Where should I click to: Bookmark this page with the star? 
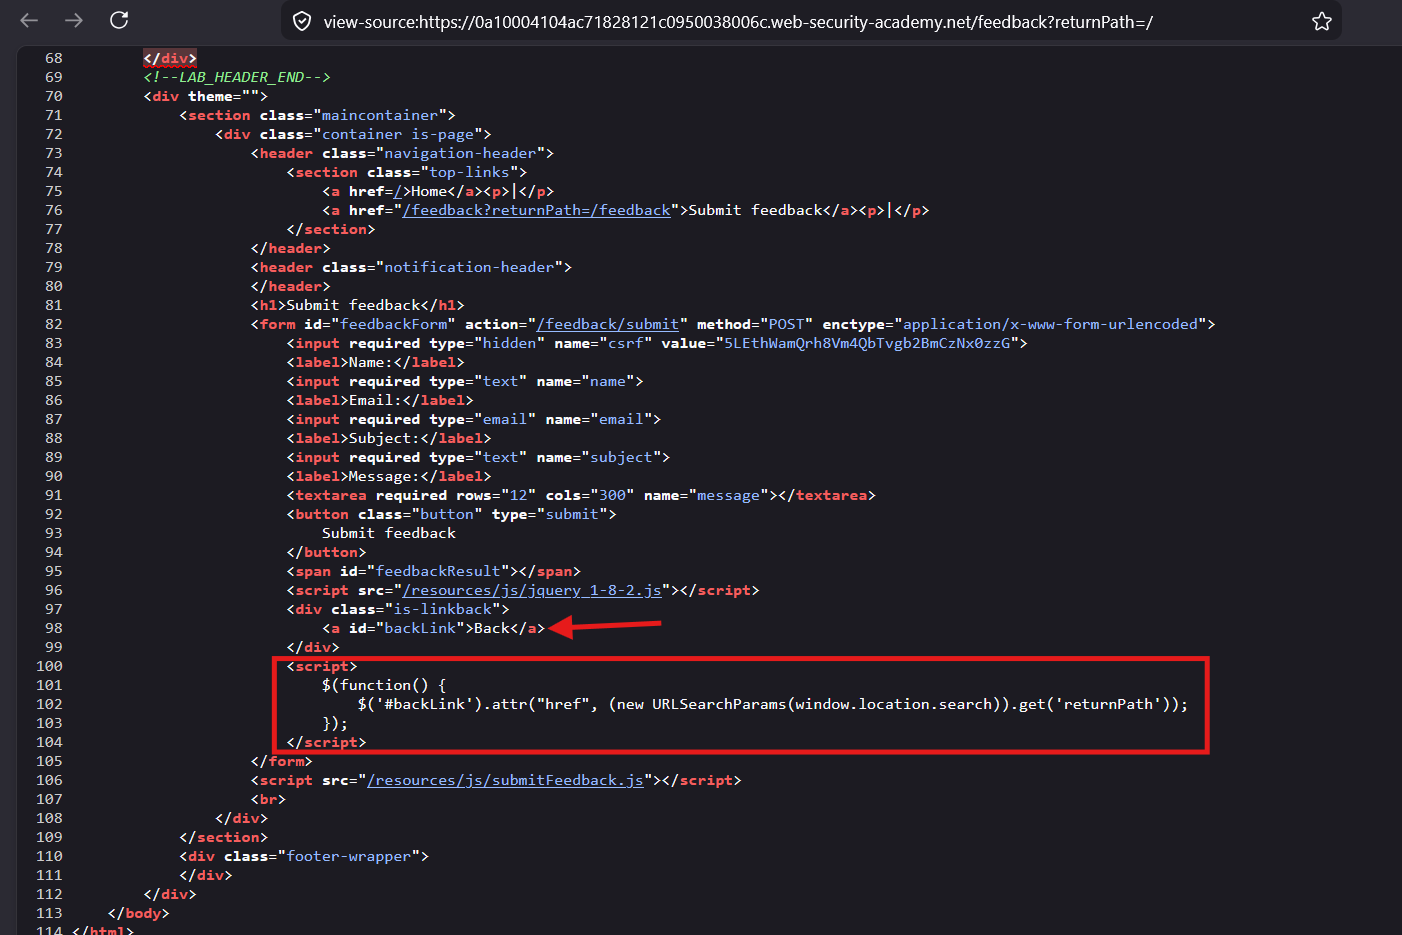pyautogui.click(x=1322, y=21)
